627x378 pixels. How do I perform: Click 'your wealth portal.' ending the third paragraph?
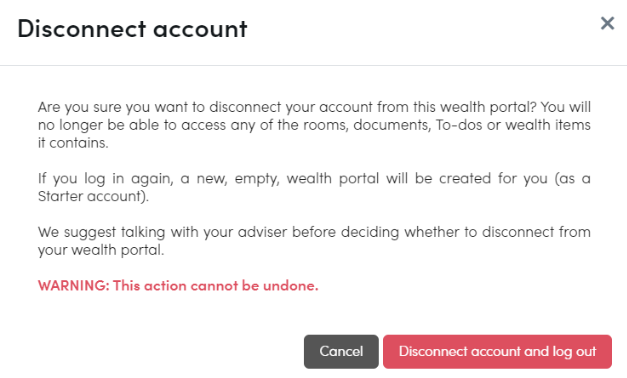click(x=101, y=250)
